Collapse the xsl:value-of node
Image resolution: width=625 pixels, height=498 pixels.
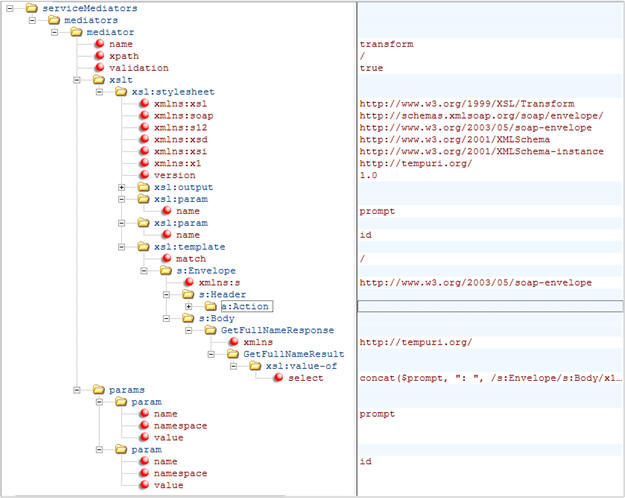tap(233, 366)
